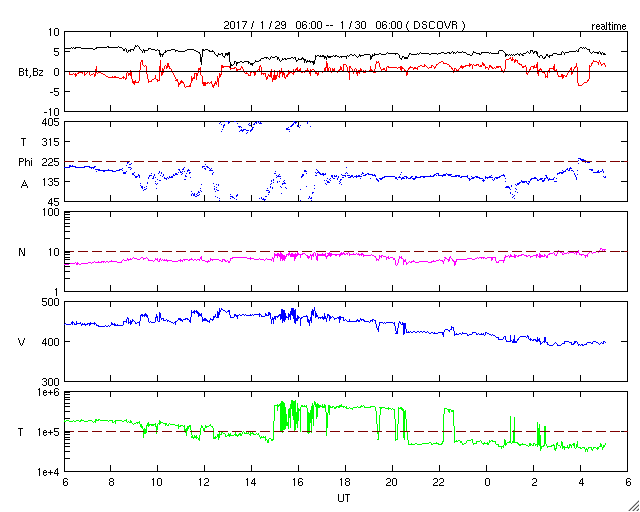
Task: Click hour "14" on the UT time axis
Action: tap(251, 482)
